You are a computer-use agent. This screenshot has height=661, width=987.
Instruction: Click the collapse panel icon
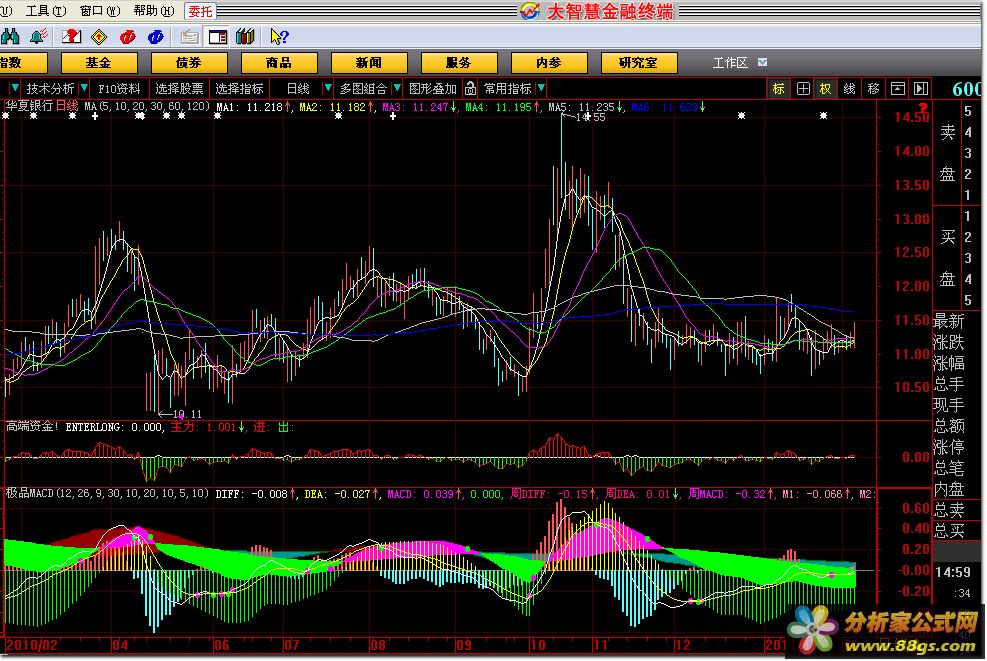pyautogui.click(x=898, y=89)
